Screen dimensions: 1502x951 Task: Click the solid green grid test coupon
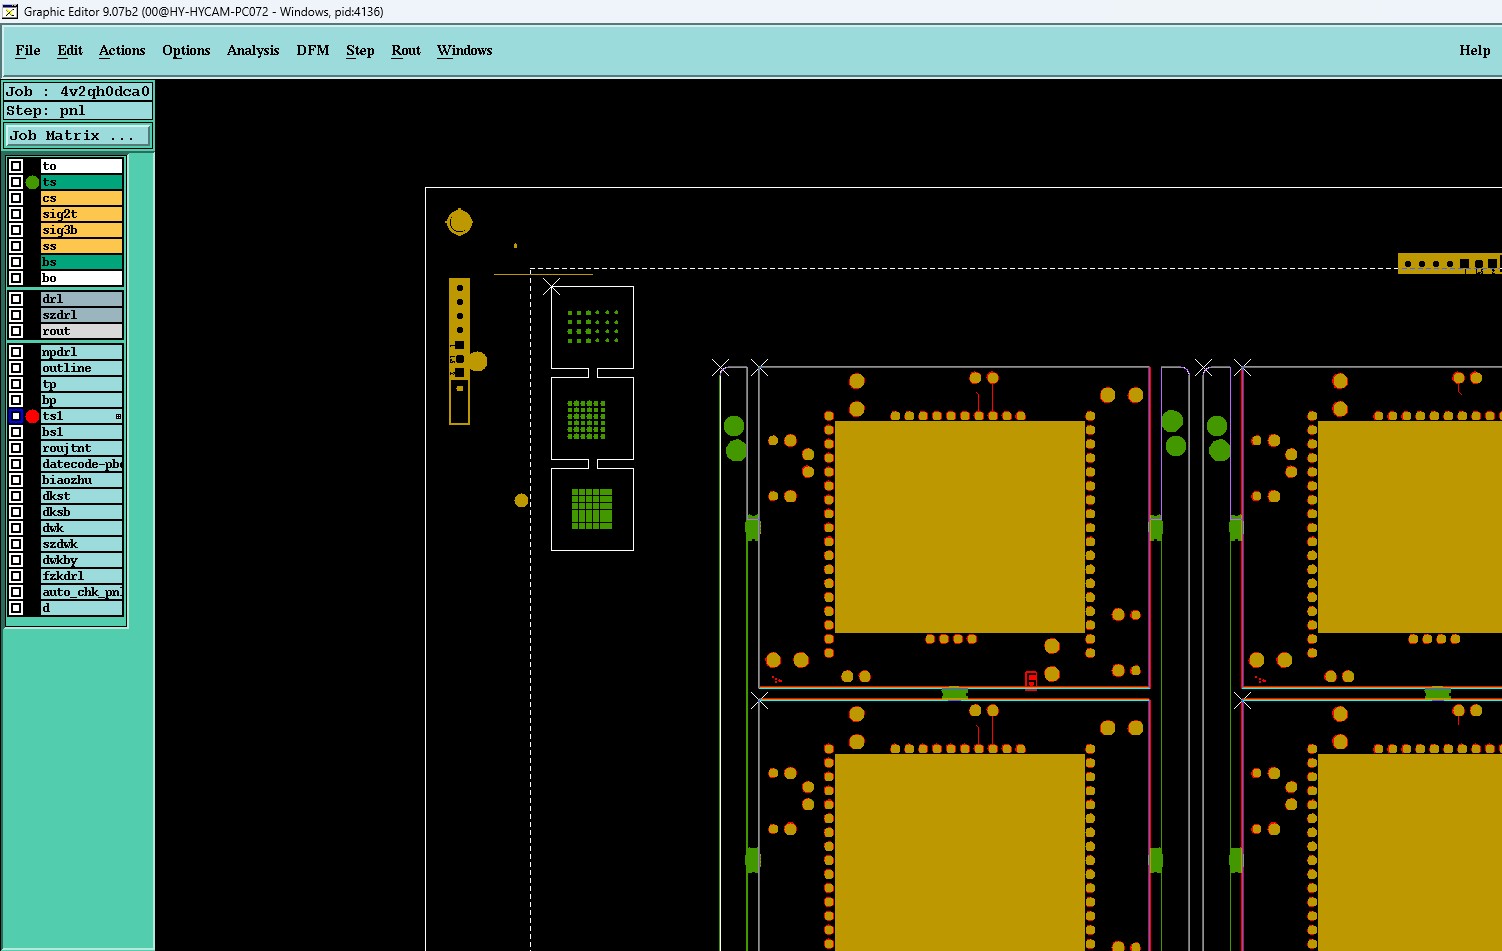pos(592,508)
